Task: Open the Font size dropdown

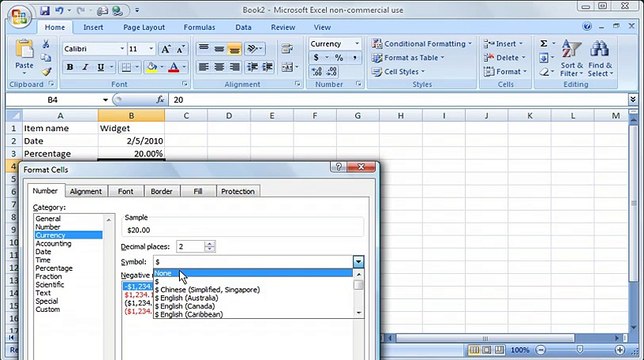Action: pos(151,49)
